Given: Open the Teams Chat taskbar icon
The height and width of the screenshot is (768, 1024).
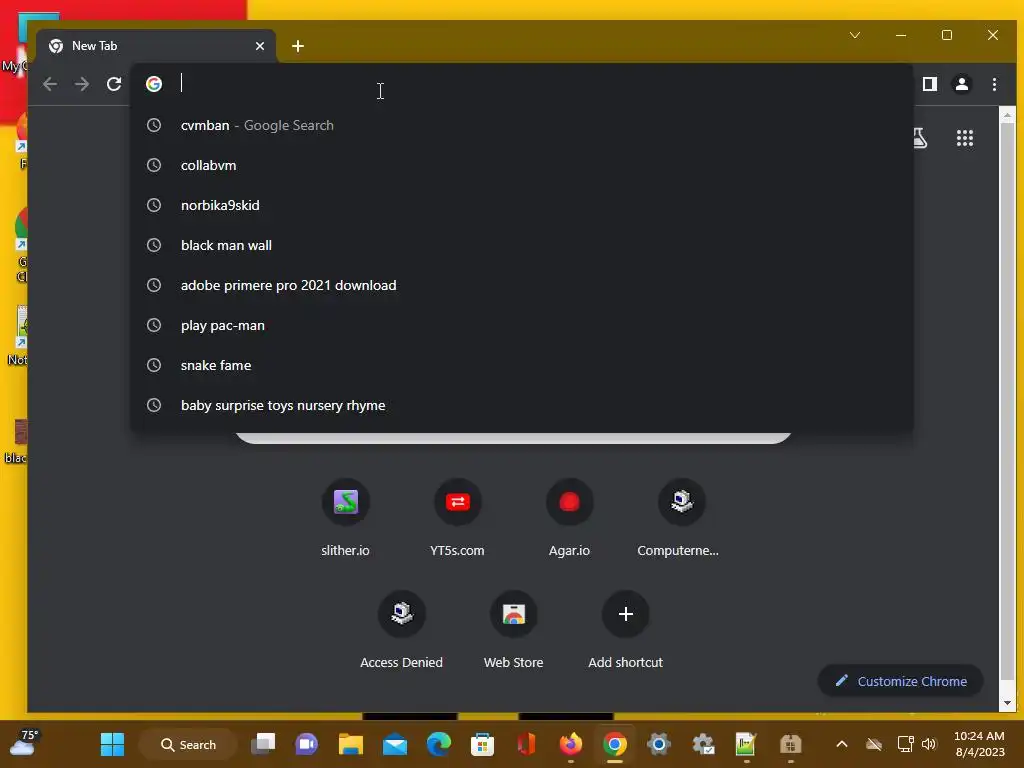Looking at the screenshot, I should tap(306, 744).
